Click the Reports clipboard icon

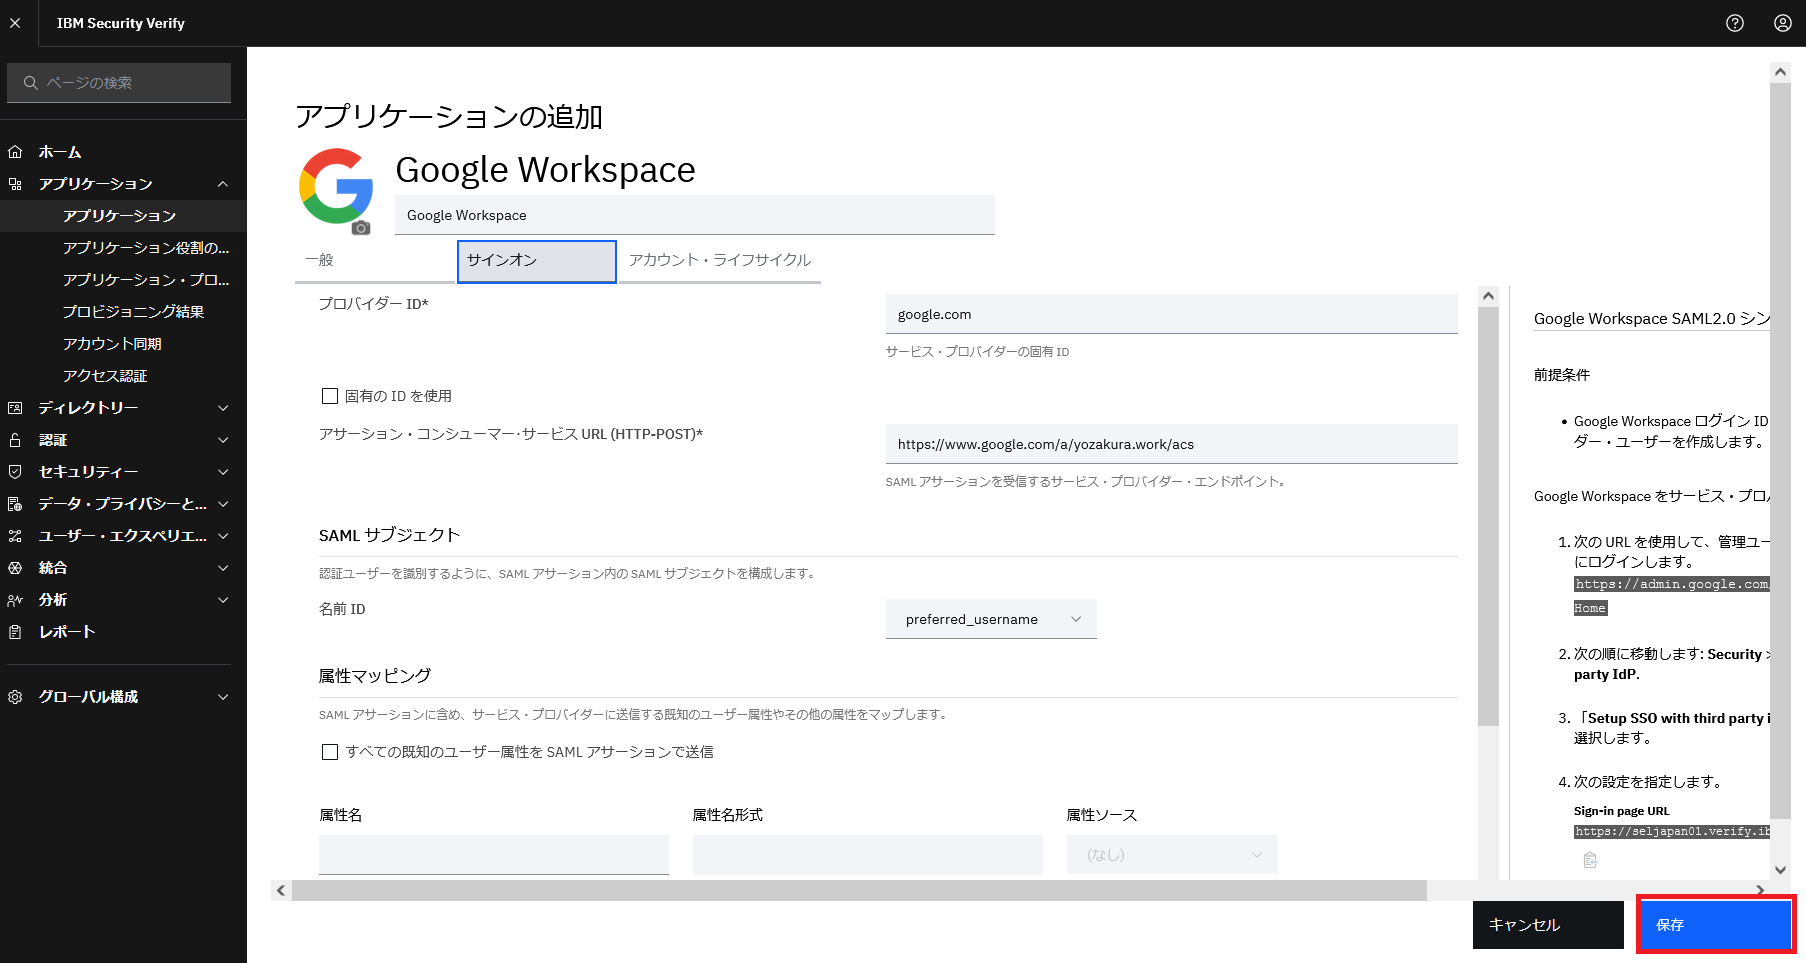15,632
